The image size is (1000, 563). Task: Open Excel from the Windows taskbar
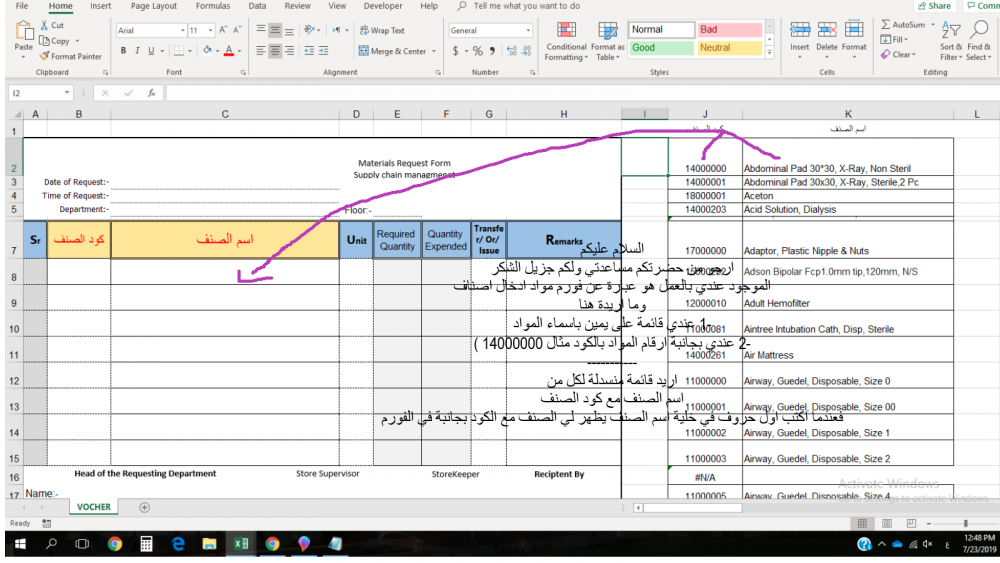240,544
